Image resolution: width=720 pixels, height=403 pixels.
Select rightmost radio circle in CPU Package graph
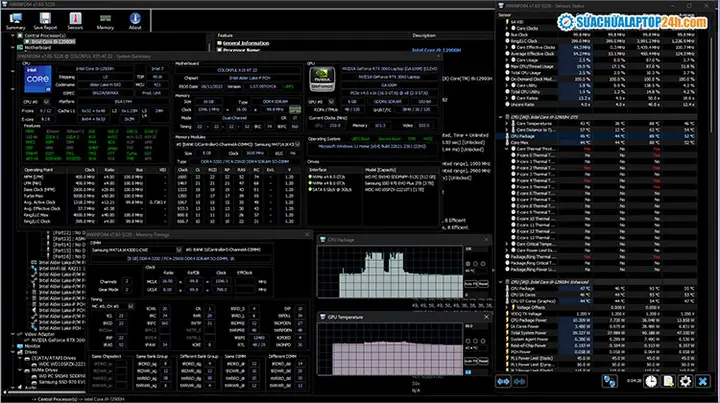point(483,264)
